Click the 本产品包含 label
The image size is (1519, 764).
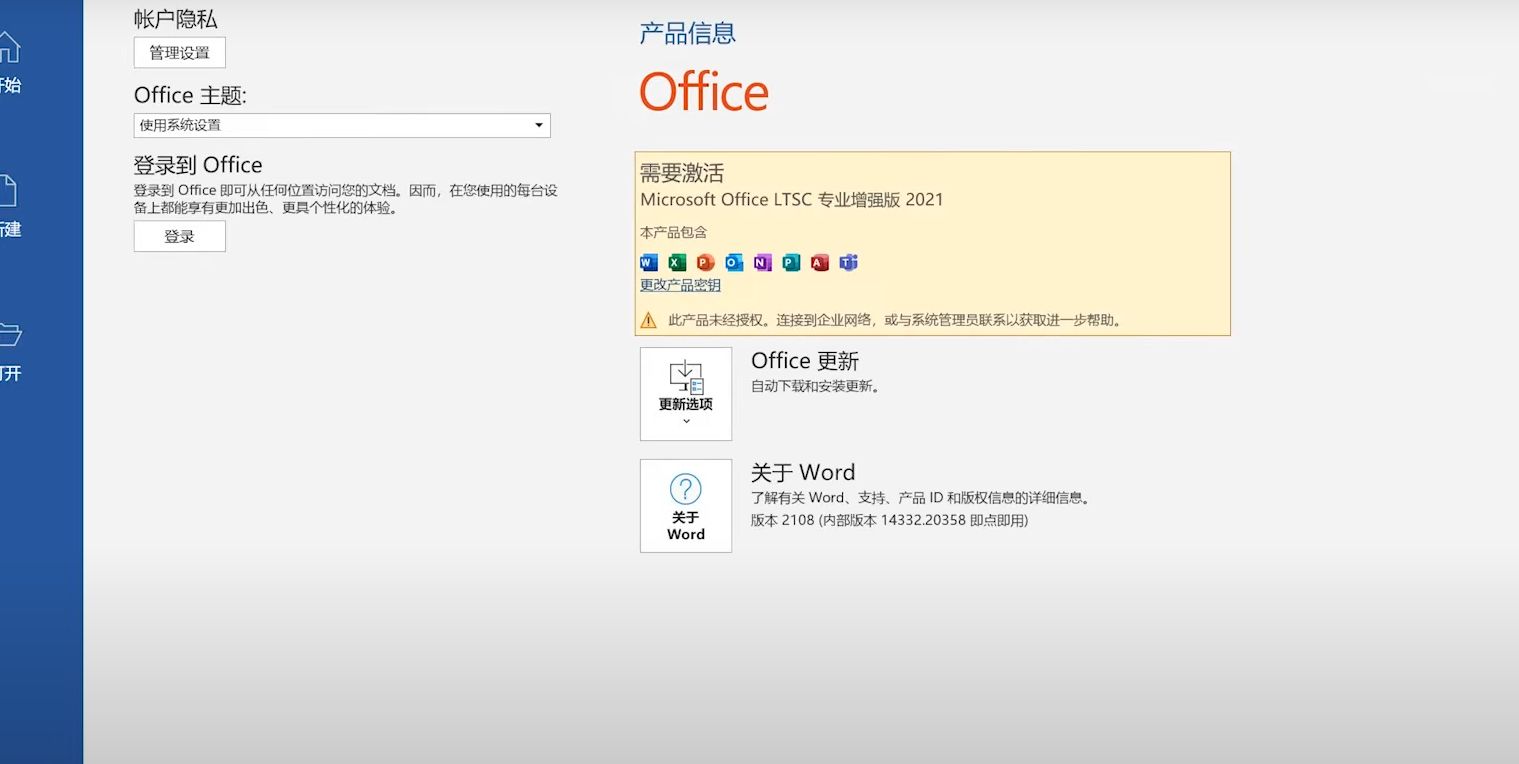673,232
